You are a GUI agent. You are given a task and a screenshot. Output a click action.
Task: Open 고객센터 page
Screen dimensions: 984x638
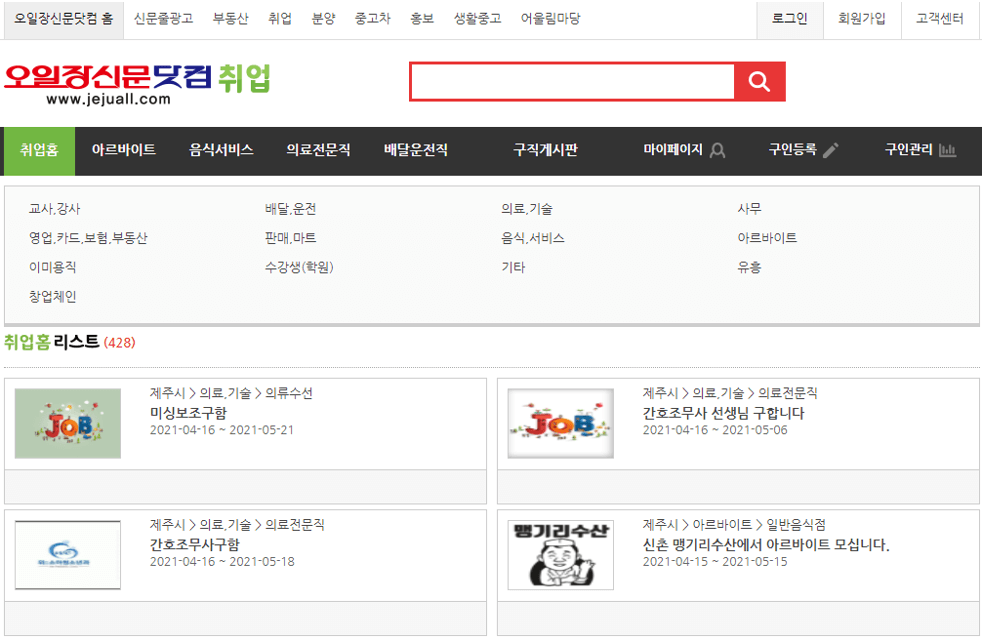click(939, 19)
